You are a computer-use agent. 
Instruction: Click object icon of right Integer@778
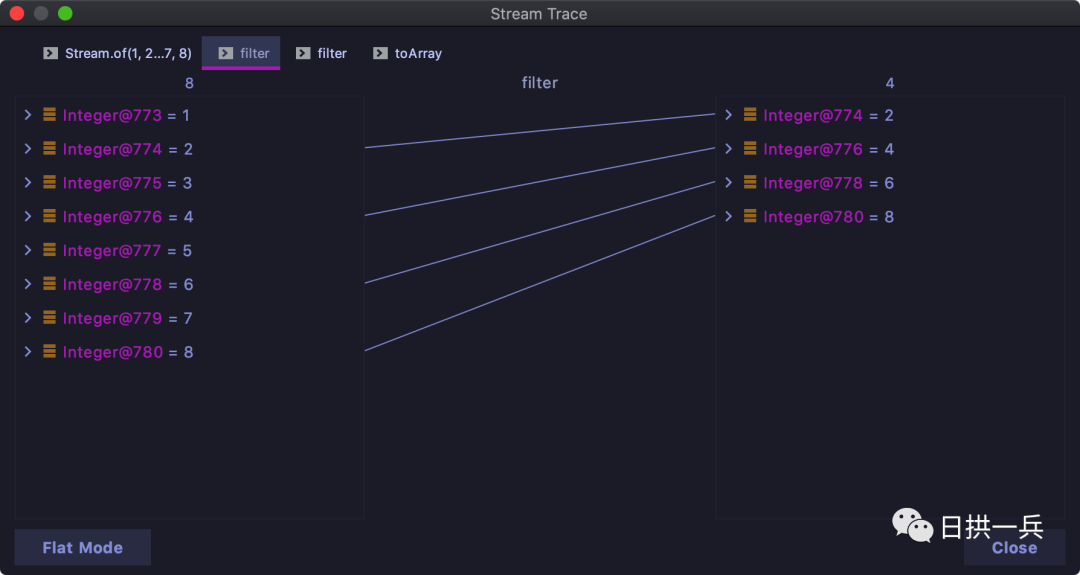coord(750,182)
